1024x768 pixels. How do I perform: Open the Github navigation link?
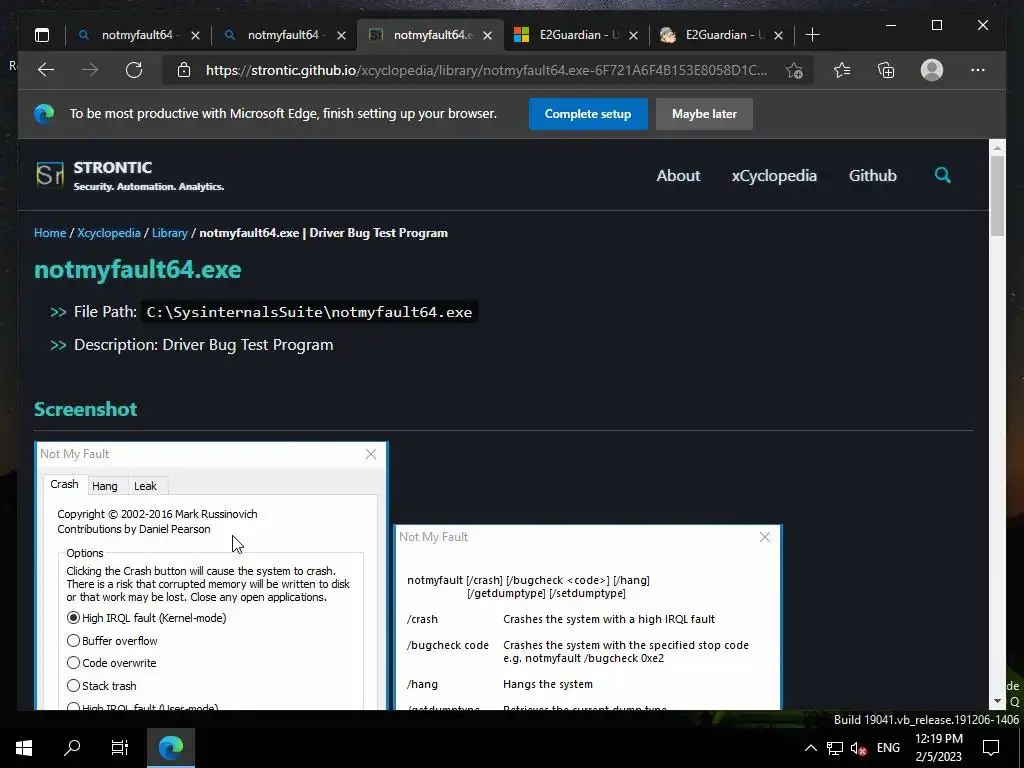[x=872, y=176]
